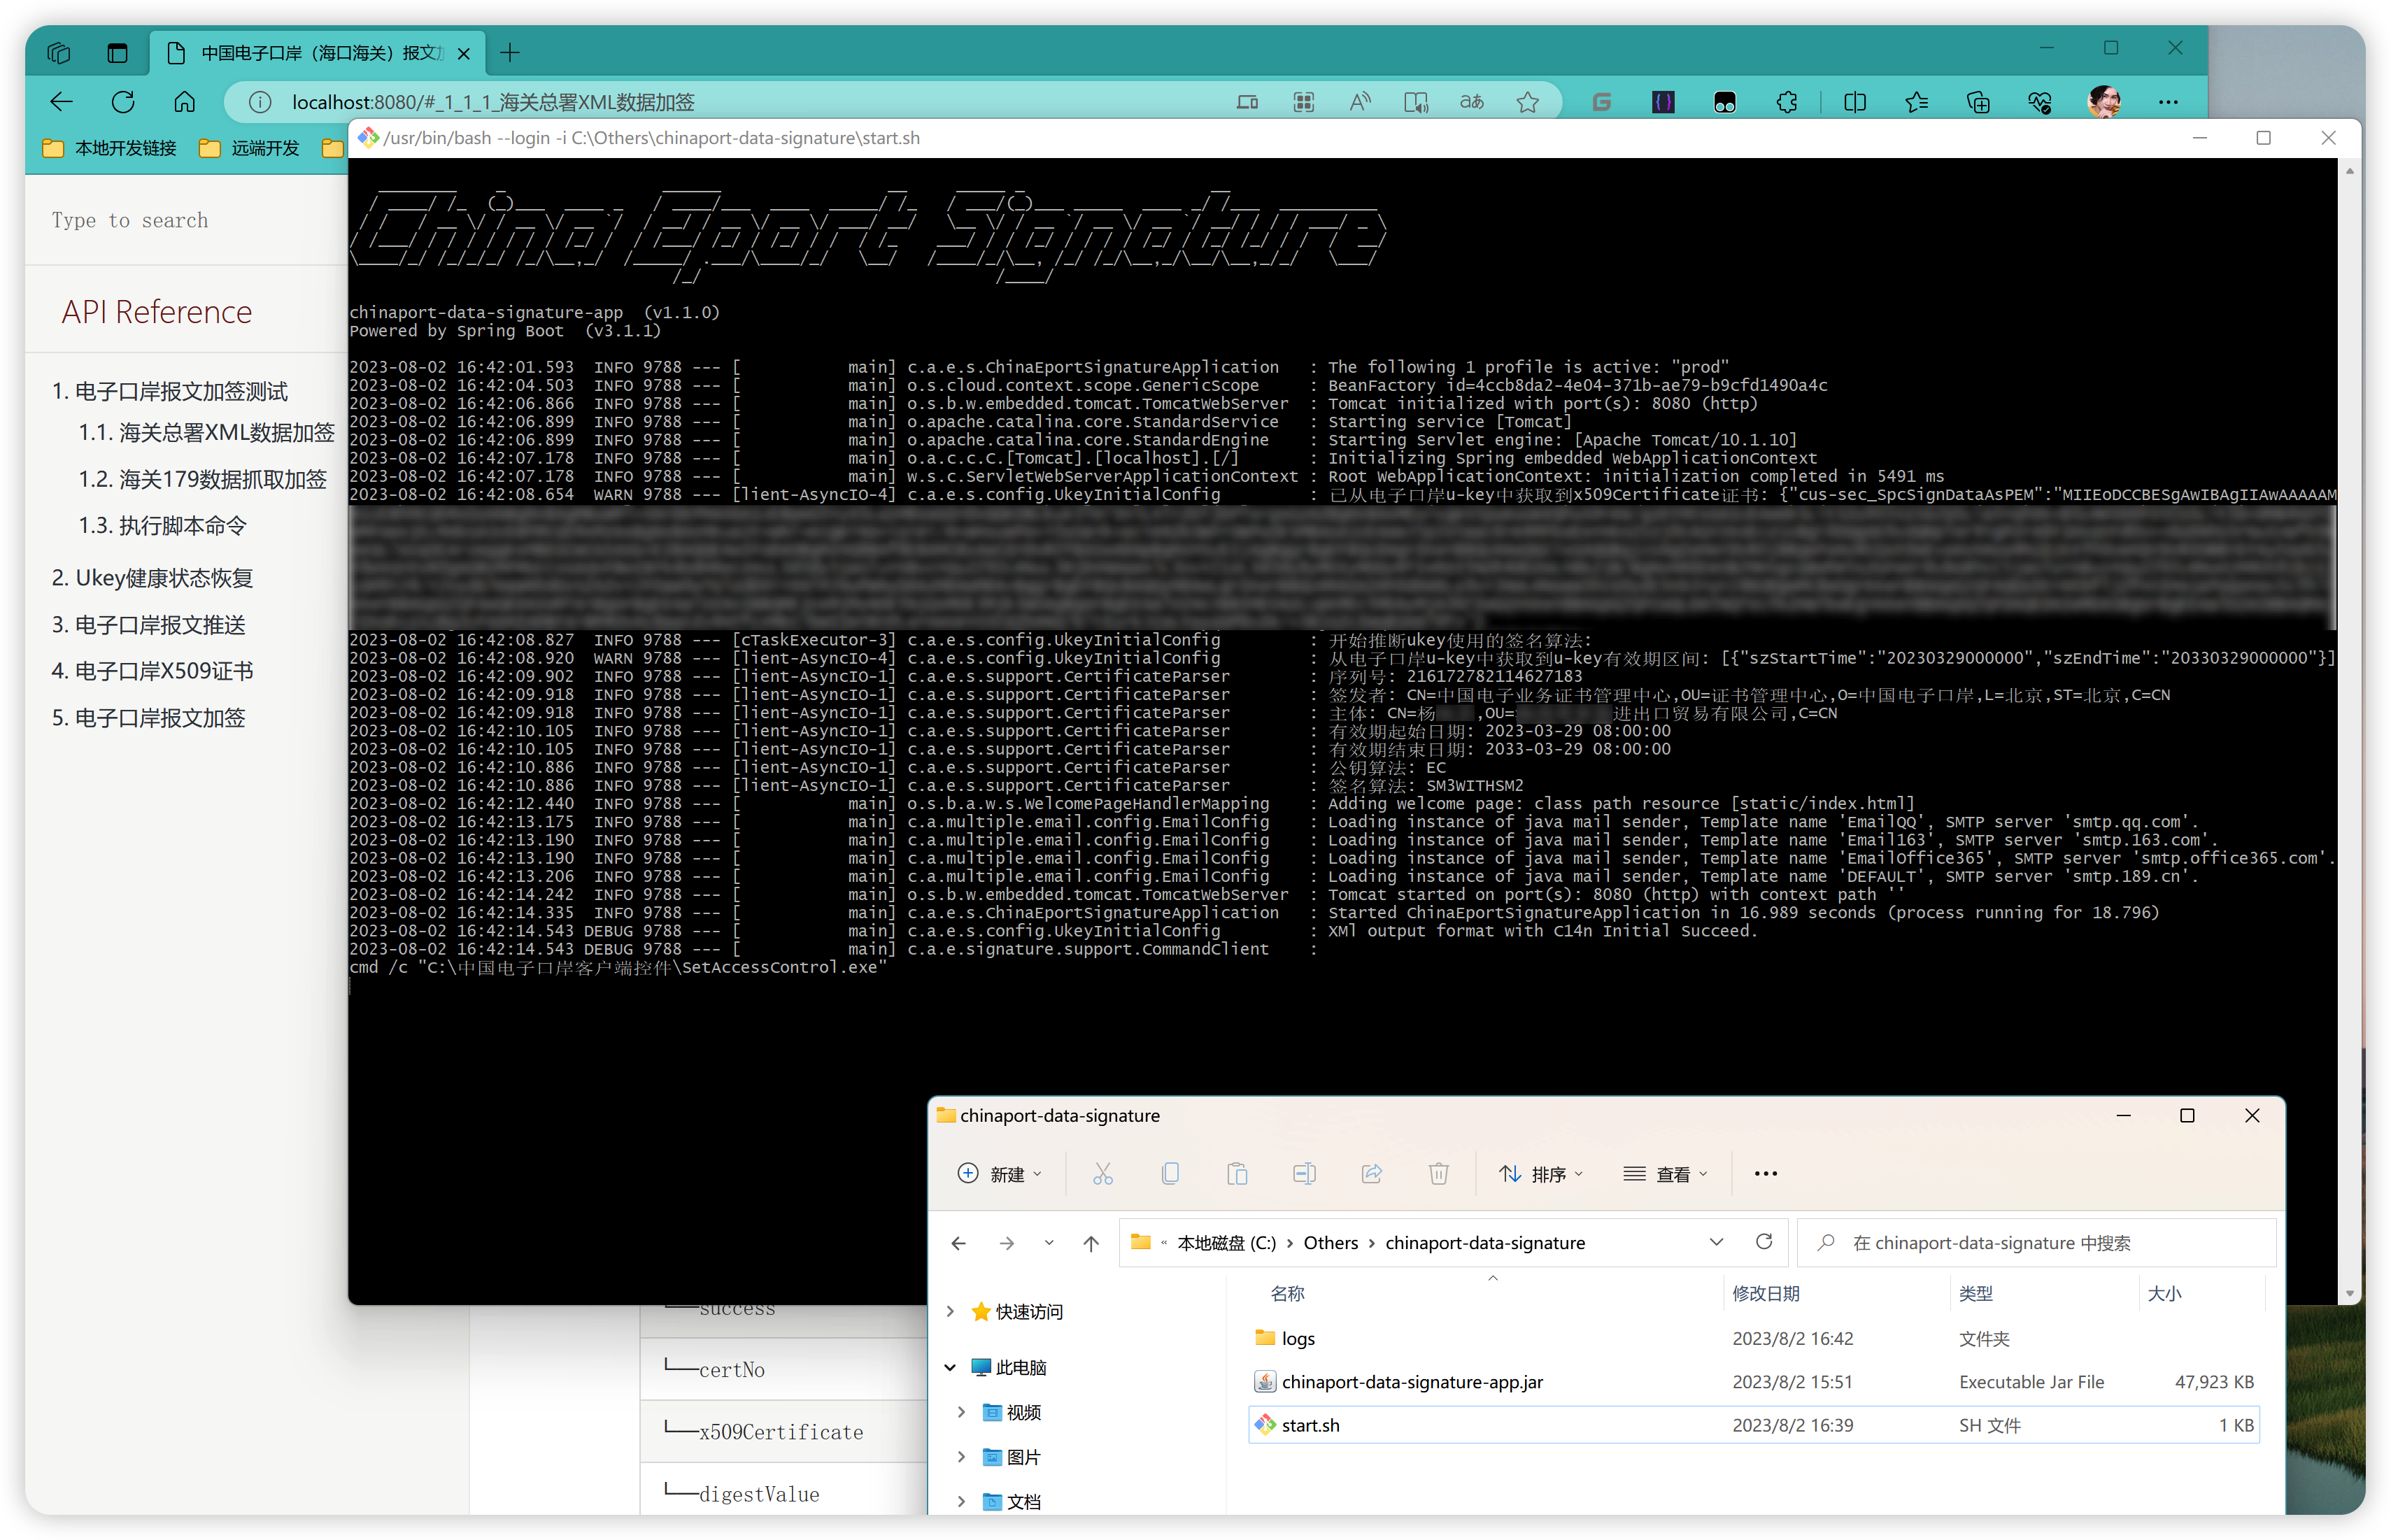Go back in File Explorer
The width and height of the screenshot is (2391, 1540).
pyautogui.click(x=959, y=1243)
